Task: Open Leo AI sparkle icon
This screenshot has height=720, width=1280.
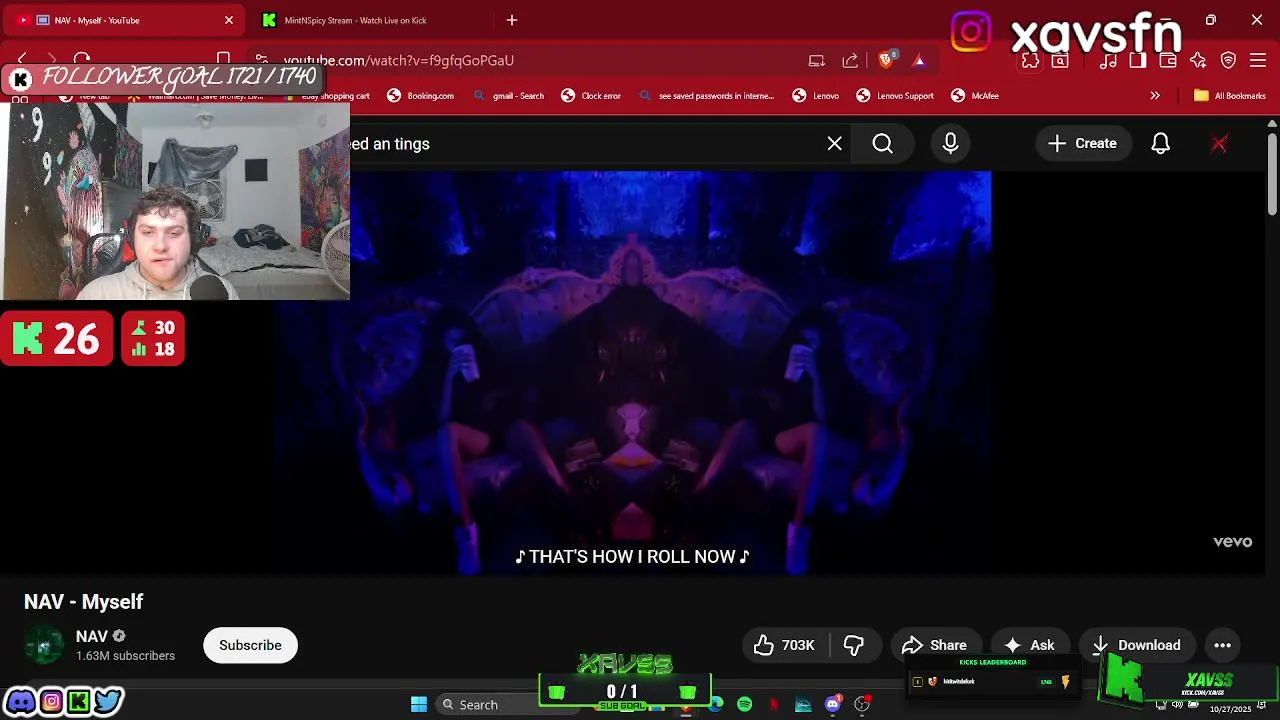Action: pos(1198,60)
